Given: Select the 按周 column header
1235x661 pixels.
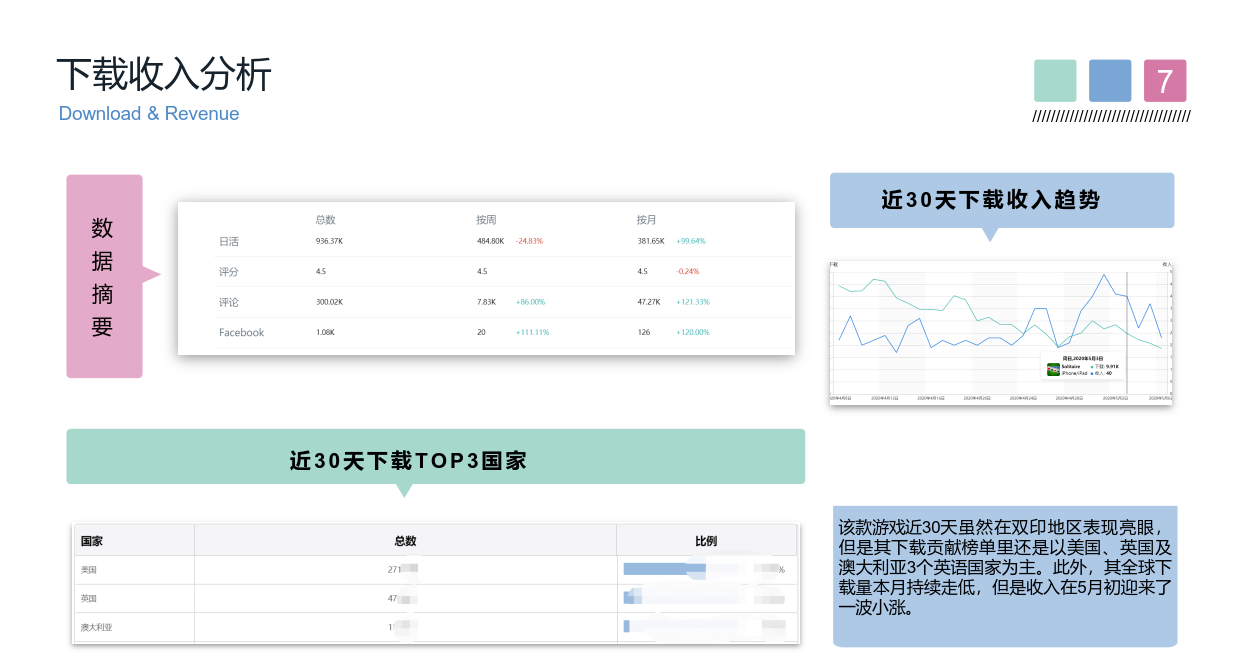Looking at the screenshot, I should click(486, 219).
